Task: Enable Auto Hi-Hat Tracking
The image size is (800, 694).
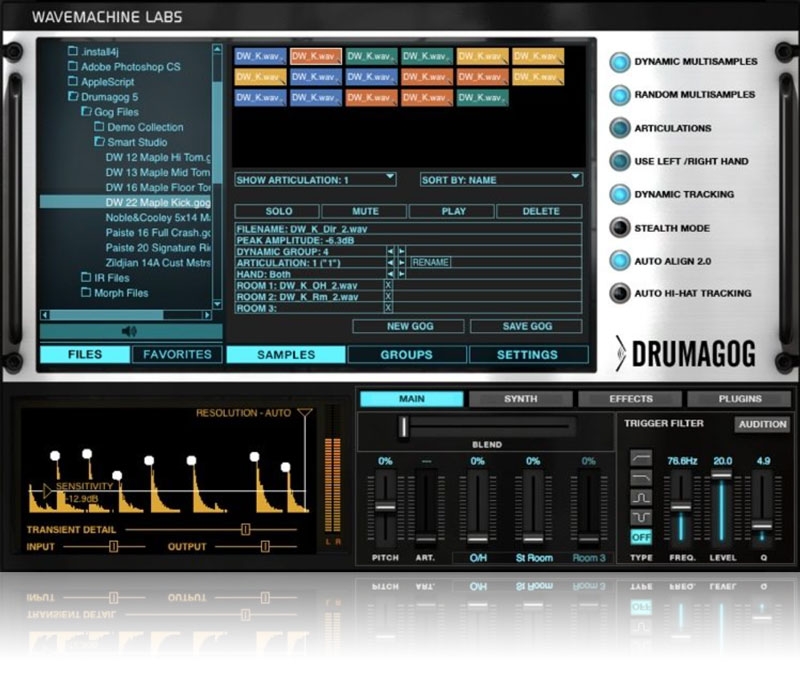Action: pyautogui.click(x=620, y=293)
